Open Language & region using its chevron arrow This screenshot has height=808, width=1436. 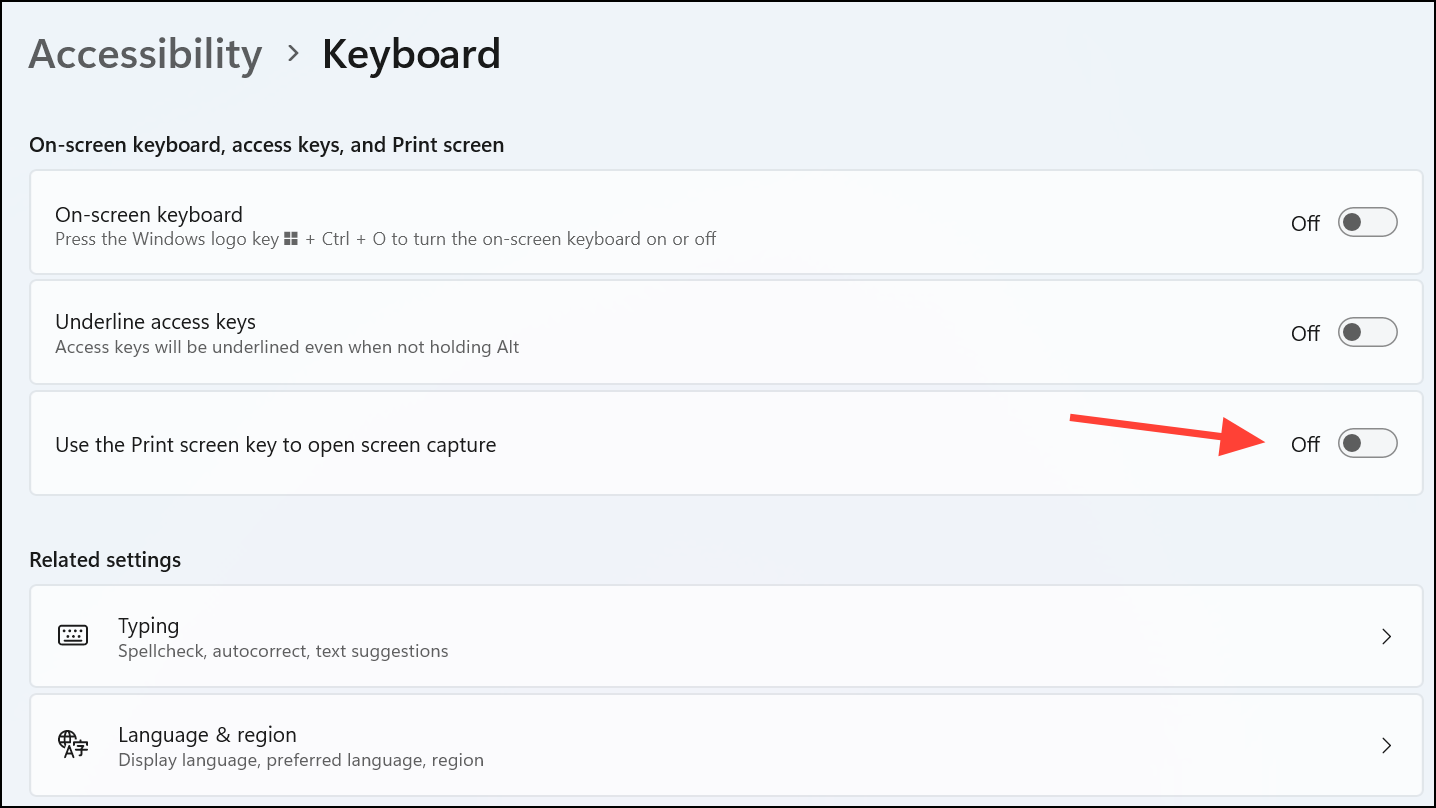click(1386, 745)
